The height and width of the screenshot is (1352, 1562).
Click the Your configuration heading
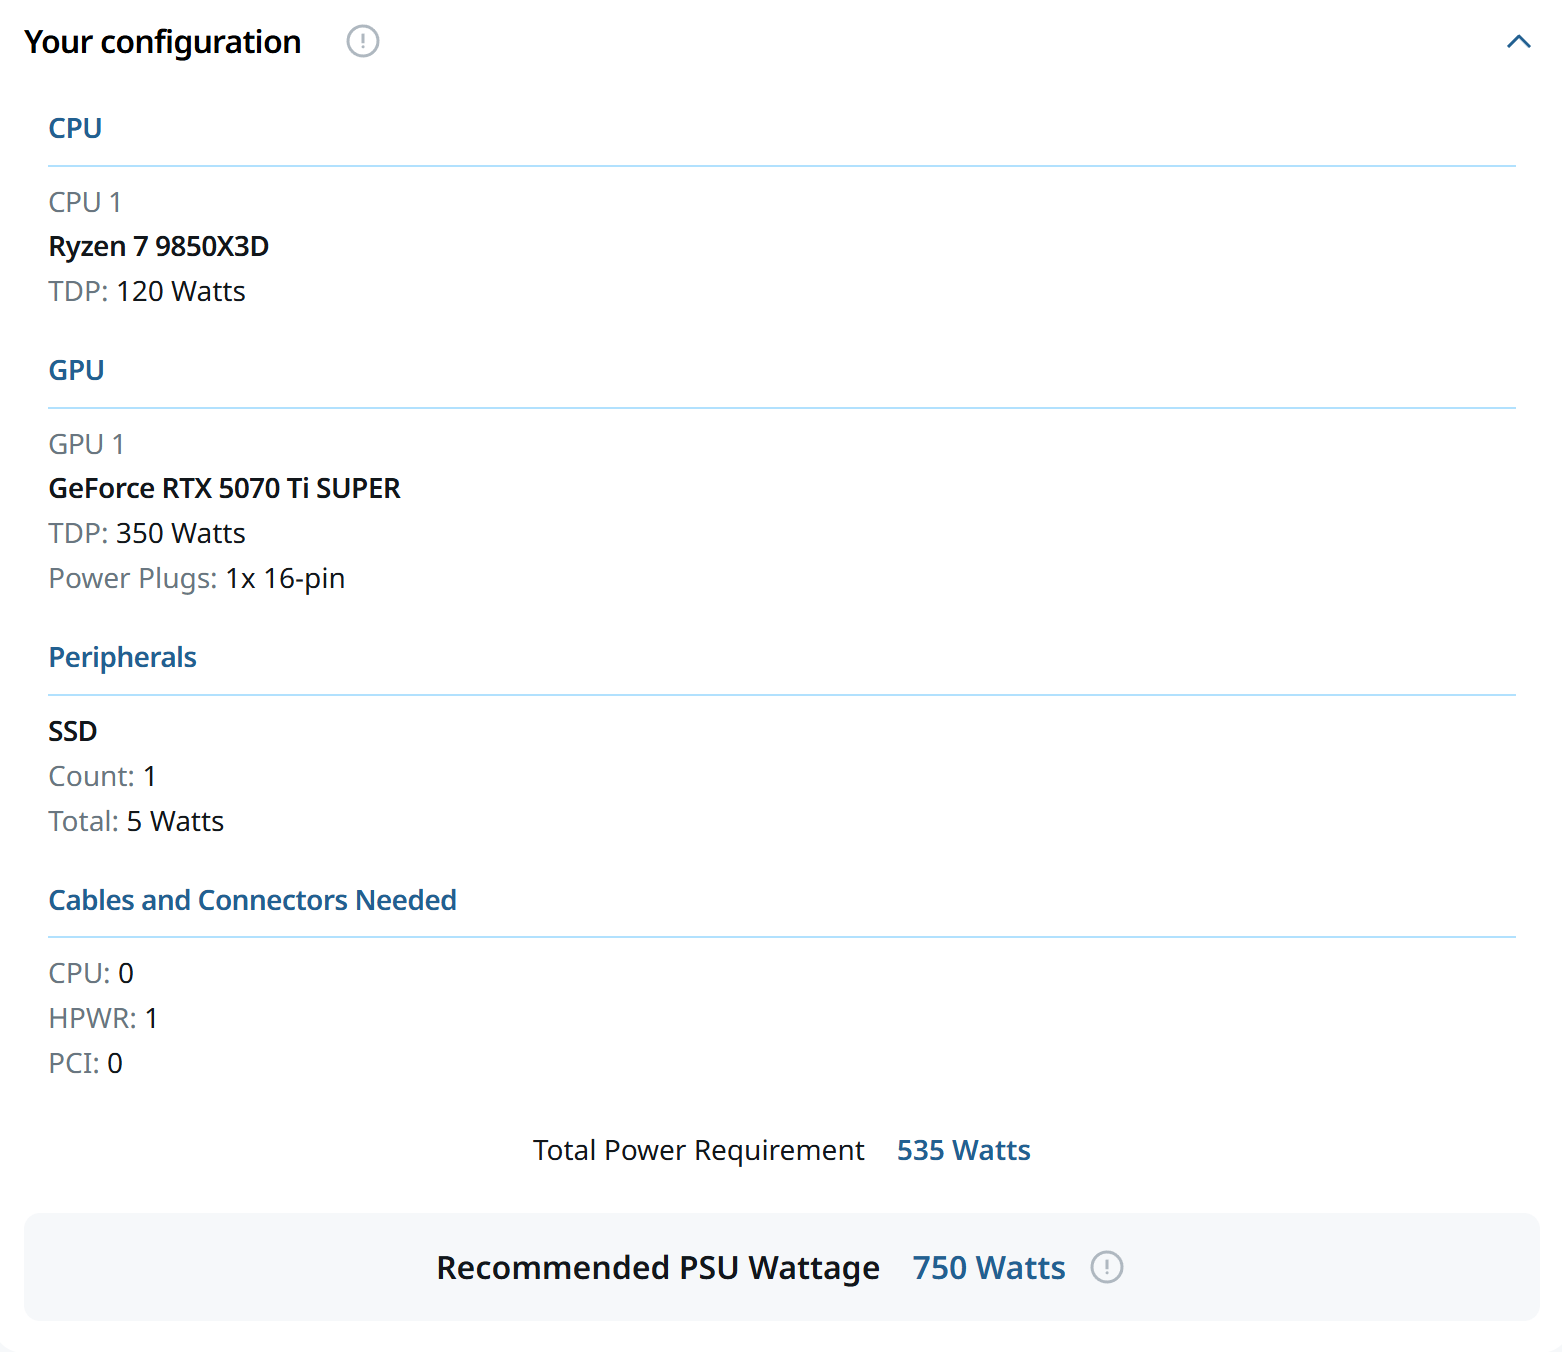(x=162, y=42)
